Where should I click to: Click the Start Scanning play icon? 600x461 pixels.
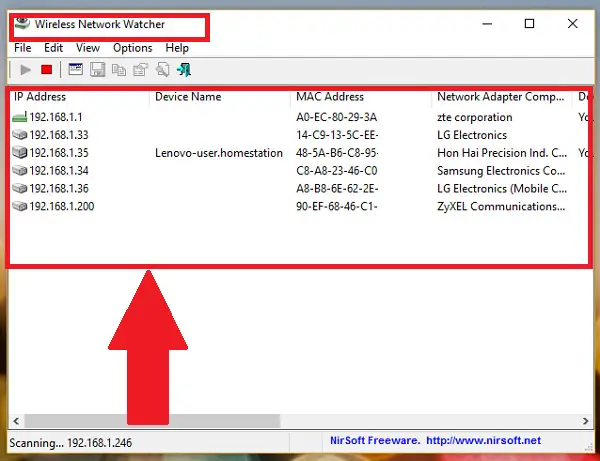[x=25, y=70]
